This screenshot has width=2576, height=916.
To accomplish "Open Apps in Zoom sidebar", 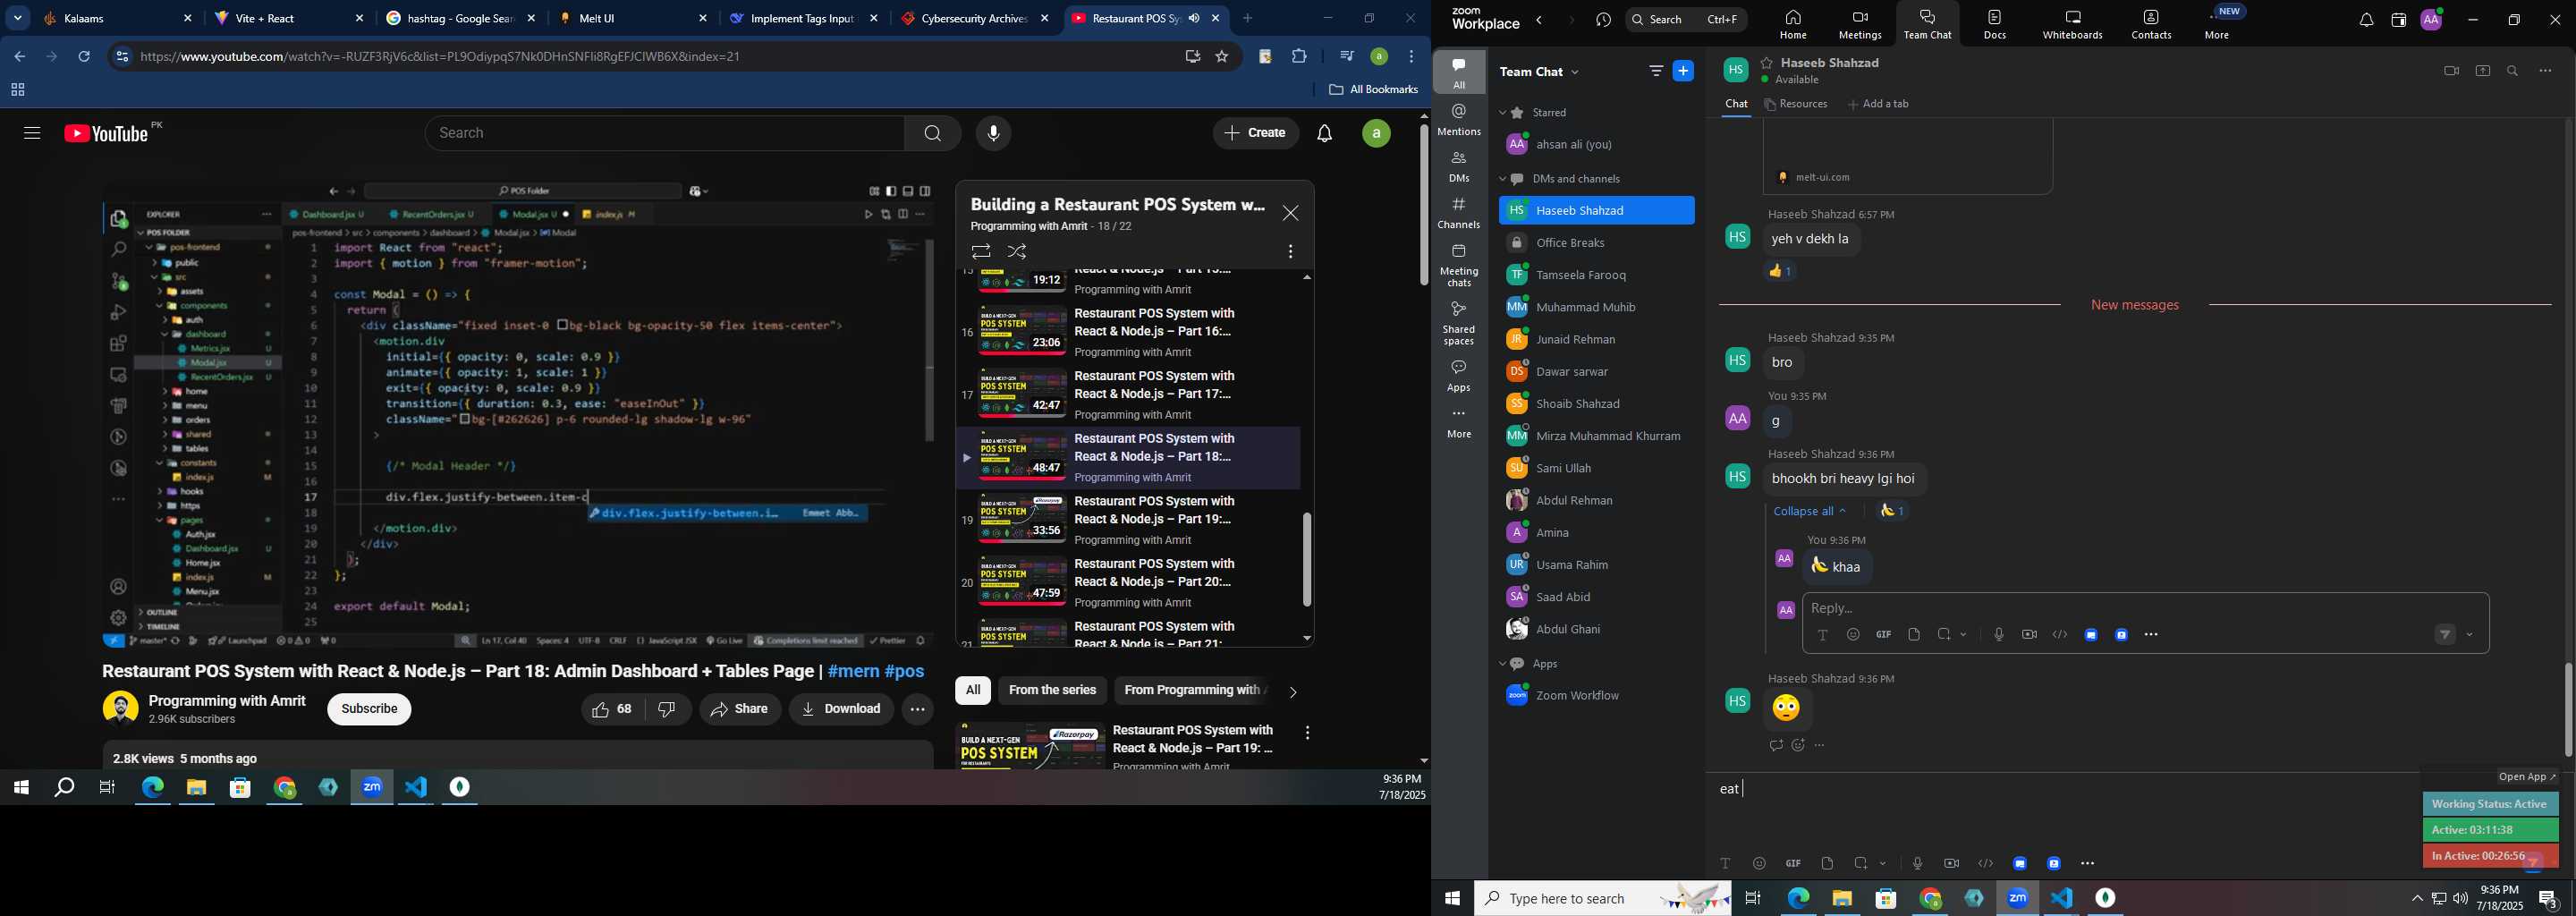I will [x=1459, y=377].
